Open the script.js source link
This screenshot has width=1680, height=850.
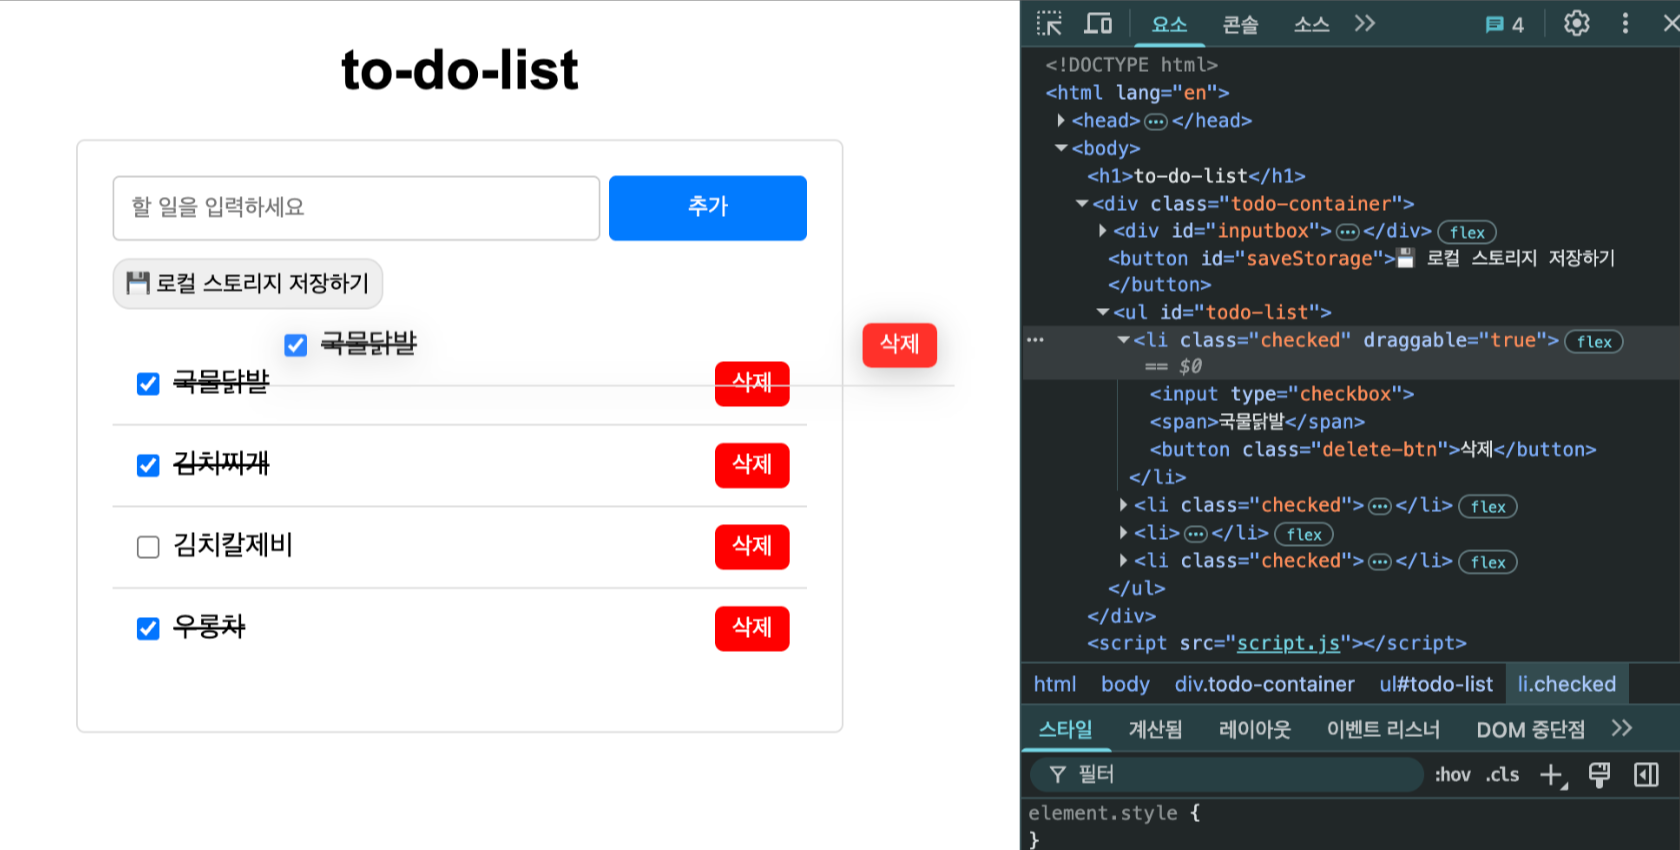1288,643
